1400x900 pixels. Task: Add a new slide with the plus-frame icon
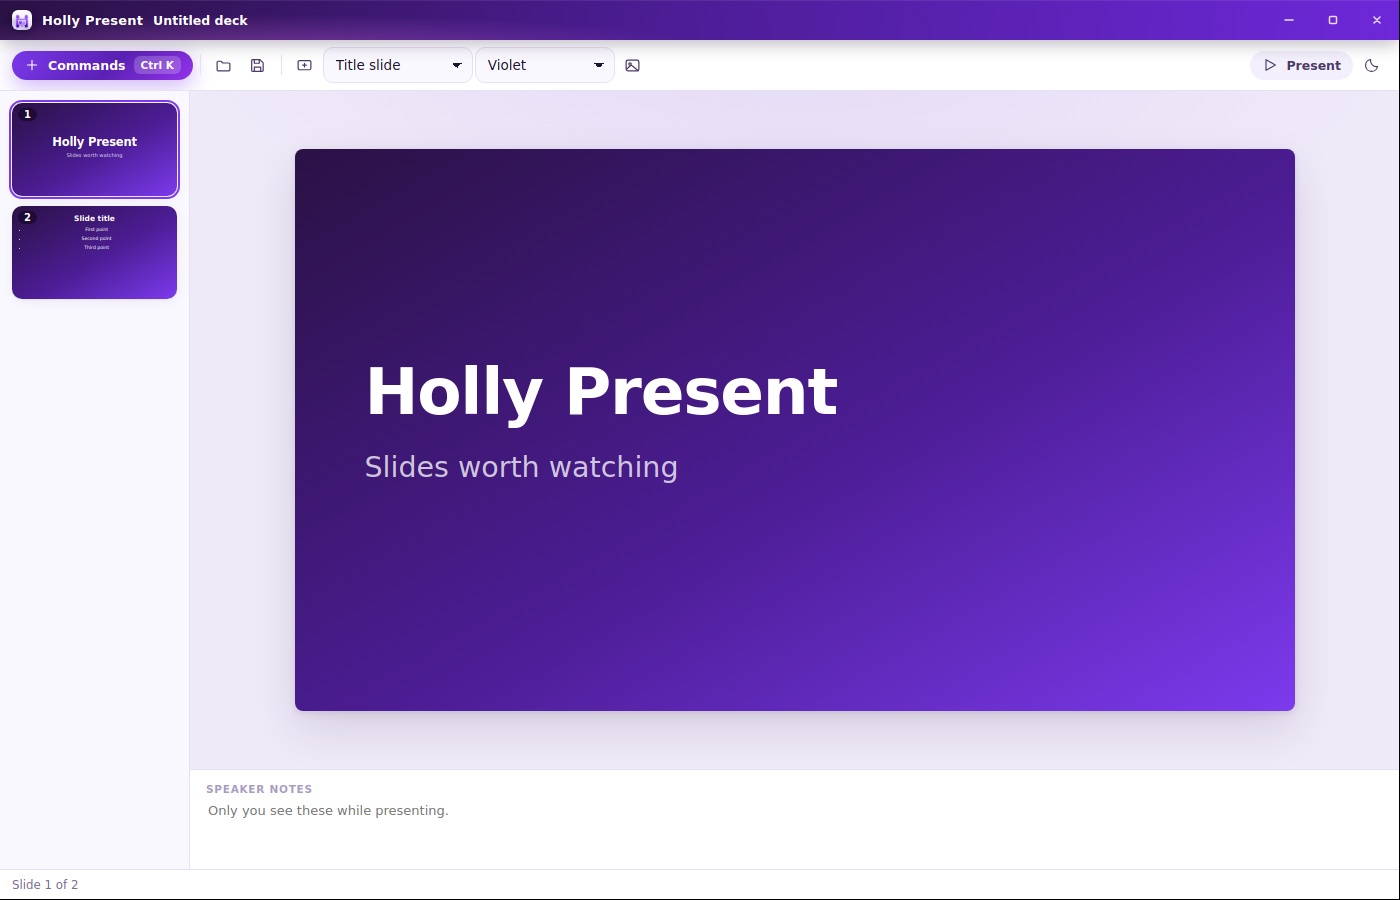pyautogui.click(x=305, y=66)
